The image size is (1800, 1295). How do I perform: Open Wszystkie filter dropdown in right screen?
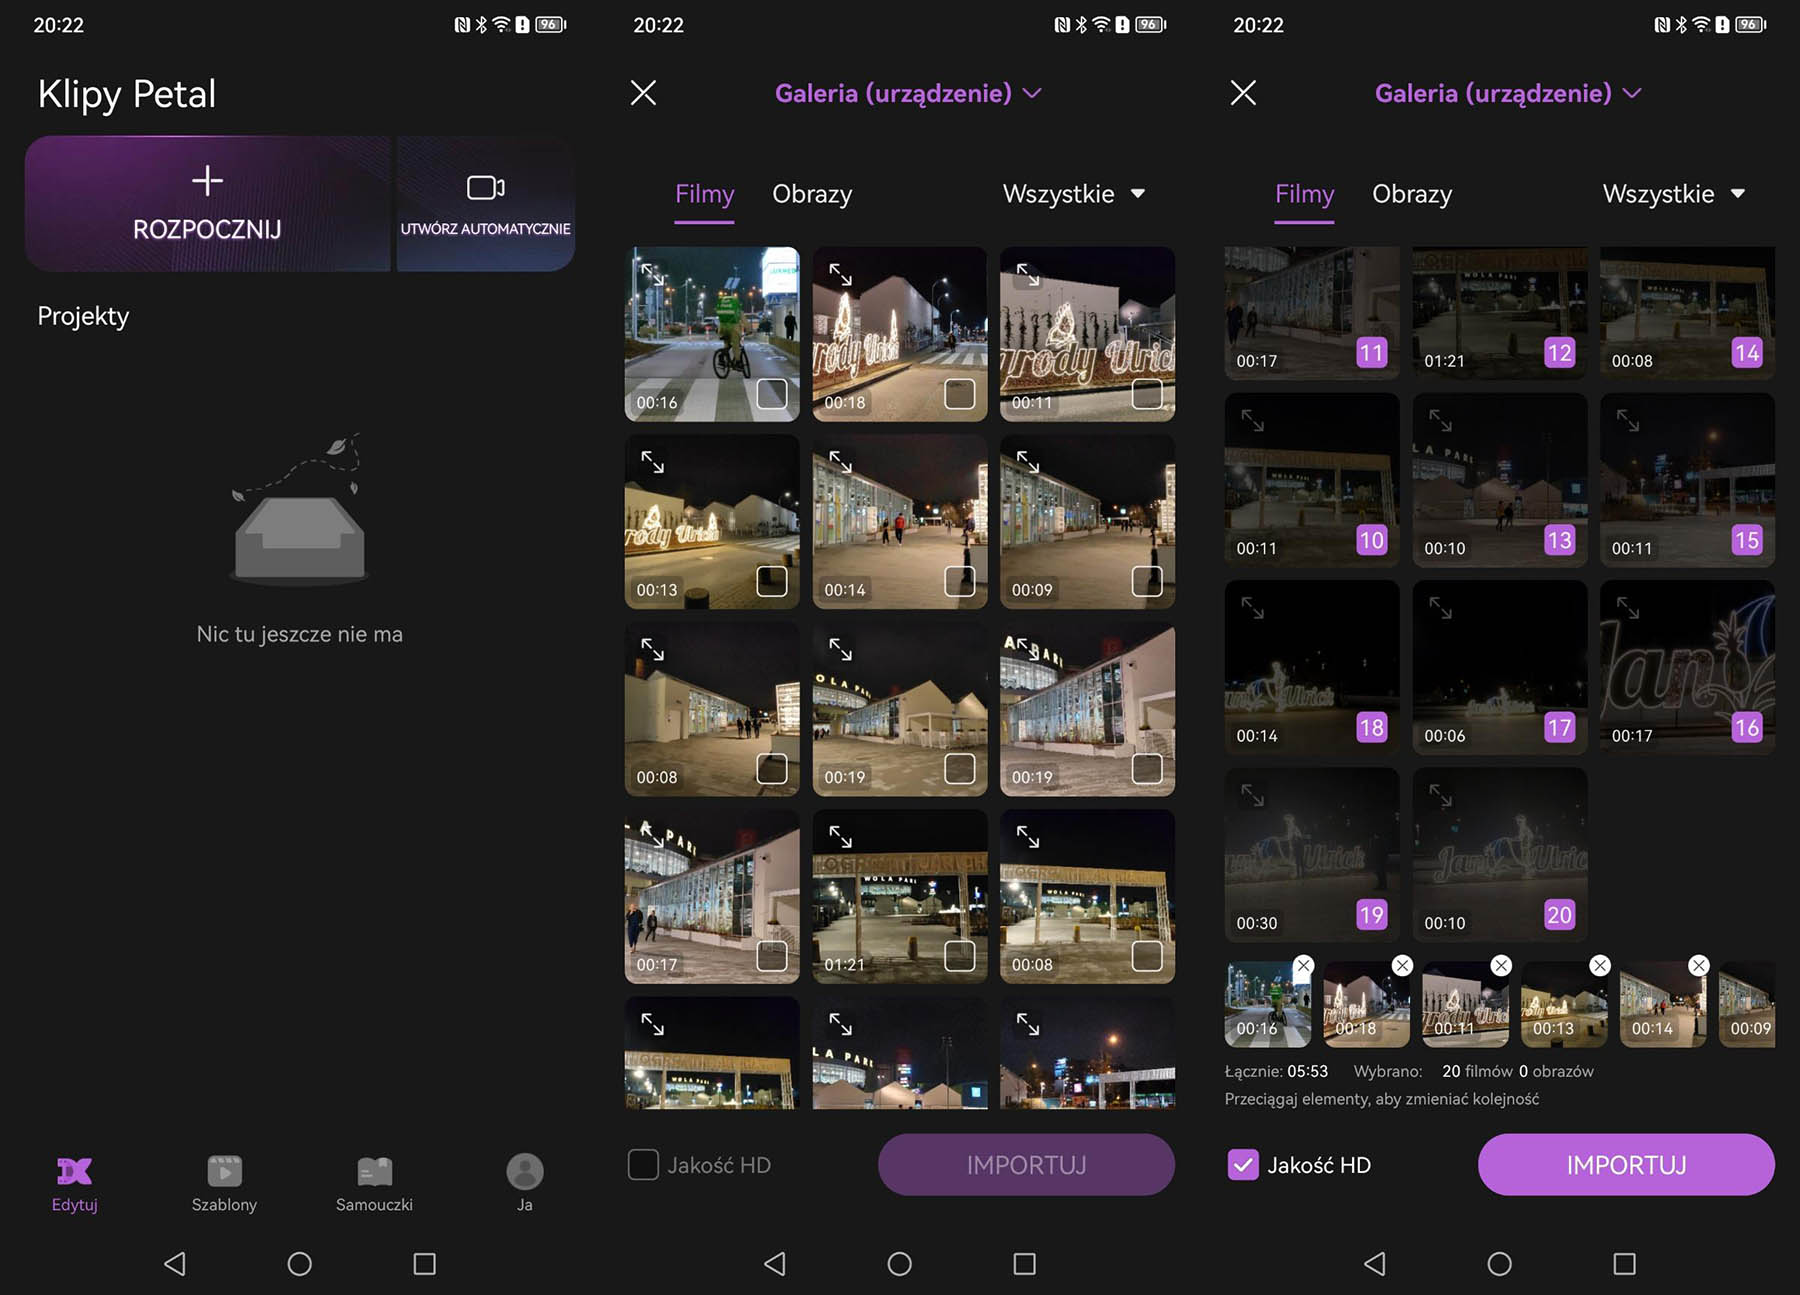coord(1674,193)
